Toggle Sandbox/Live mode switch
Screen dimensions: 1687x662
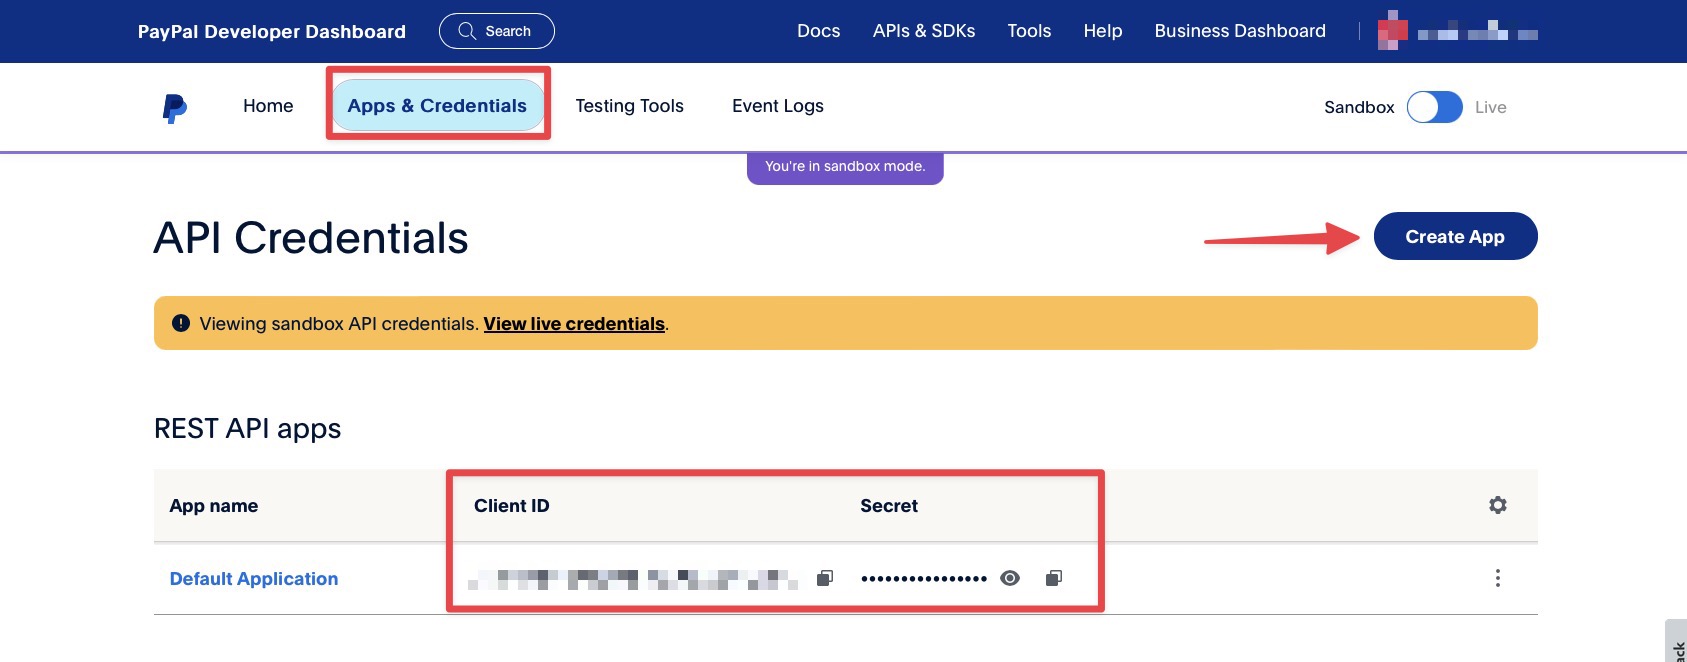point(1434,107)
